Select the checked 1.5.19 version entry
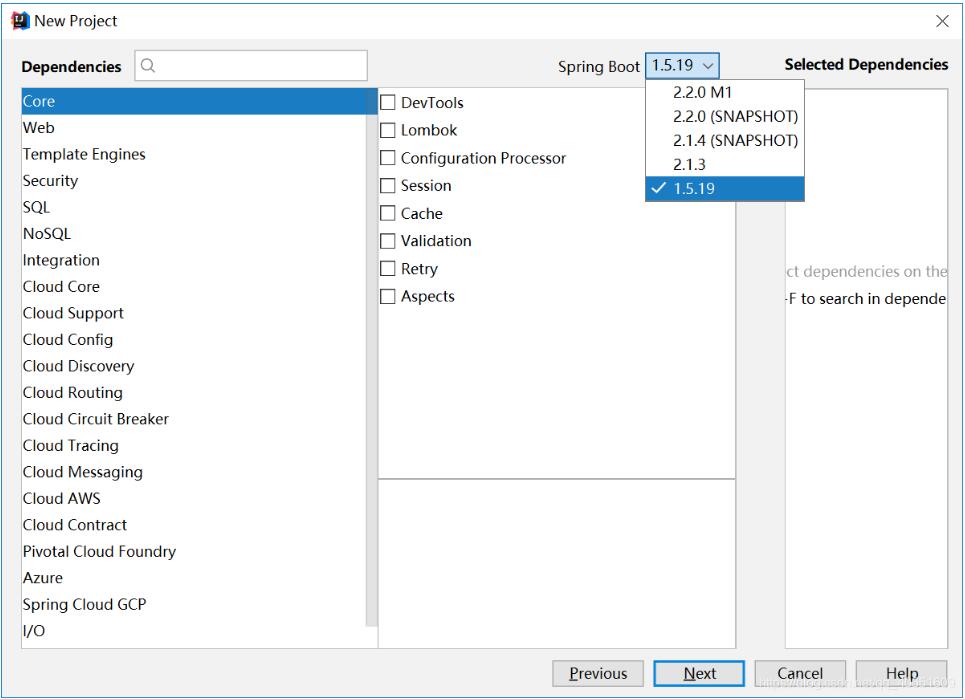Image resolution: width=965 pixels, height=699 pixels. (694, 189)
